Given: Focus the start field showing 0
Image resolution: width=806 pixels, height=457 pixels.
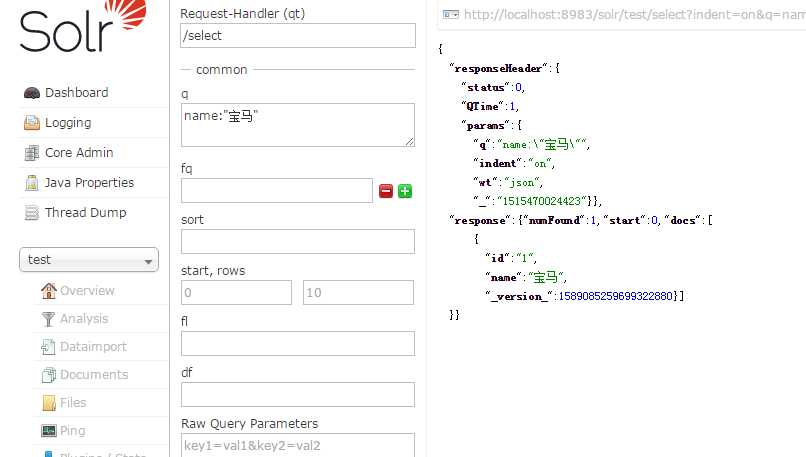Looking at the screenshot, I should pos(236,293).
